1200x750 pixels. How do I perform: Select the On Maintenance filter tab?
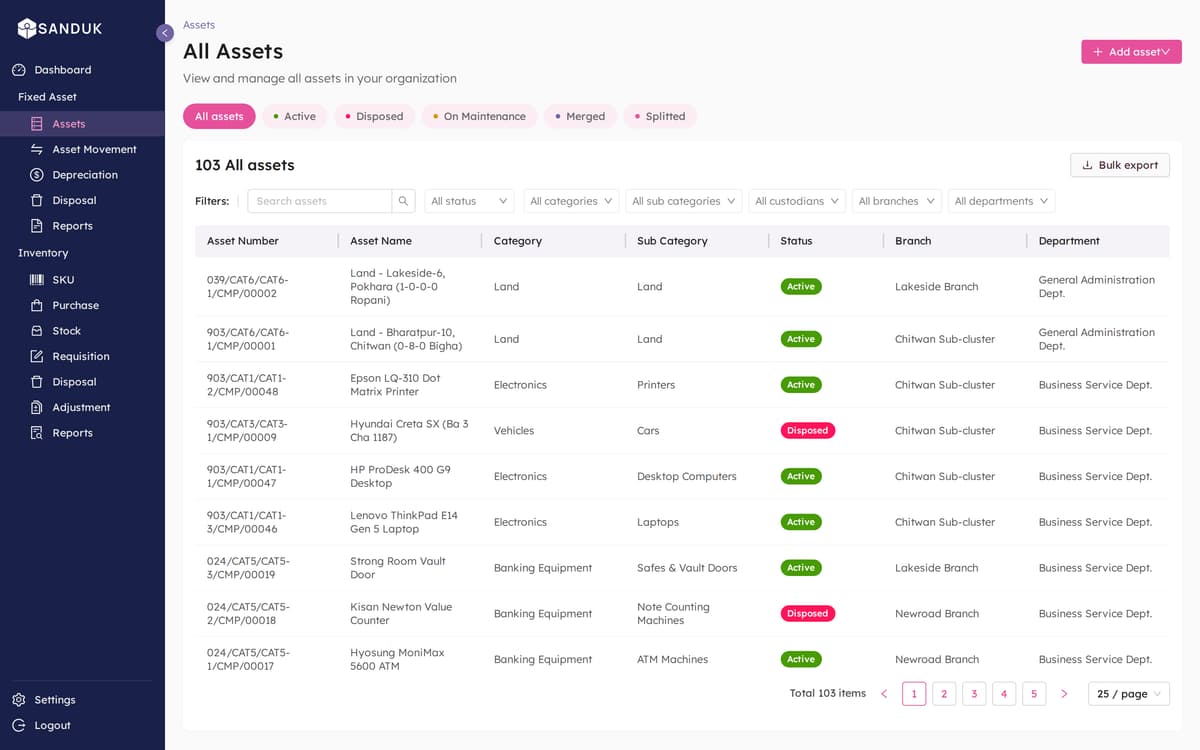(479, 116)
